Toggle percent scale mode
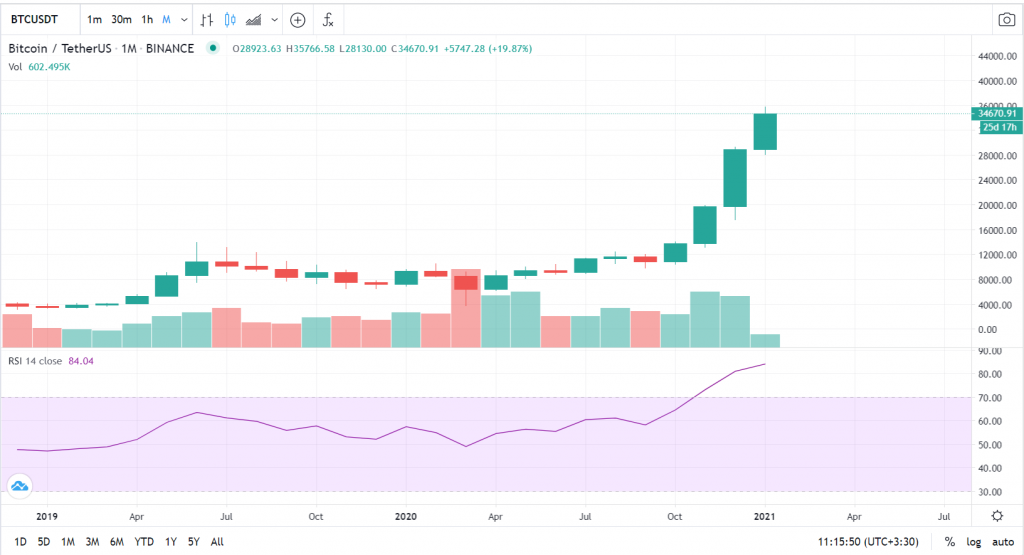This screenshot has width=1024, height=555. tap(949, 542)
